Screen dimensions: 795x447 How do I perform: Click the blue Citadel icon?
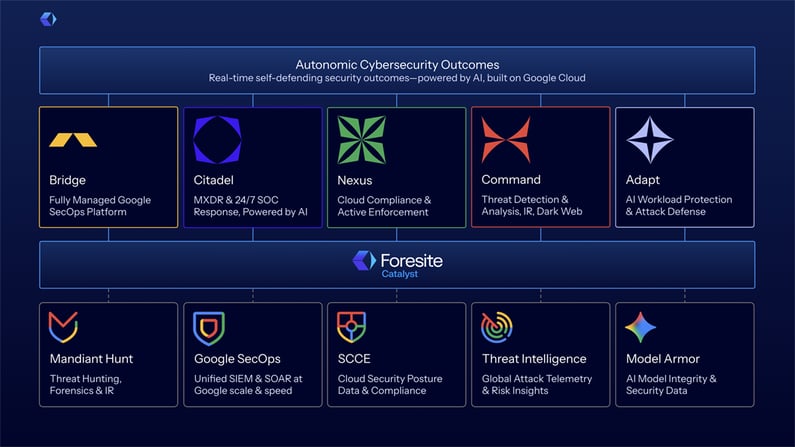(218, 140)
